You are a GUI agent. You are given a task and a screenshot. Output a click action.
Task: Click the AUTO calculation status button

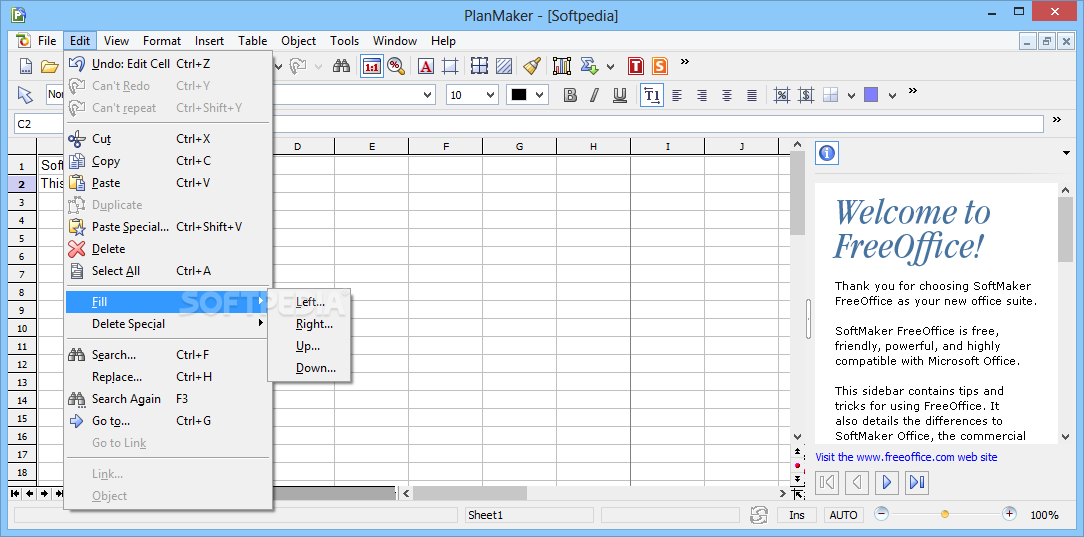843,515
